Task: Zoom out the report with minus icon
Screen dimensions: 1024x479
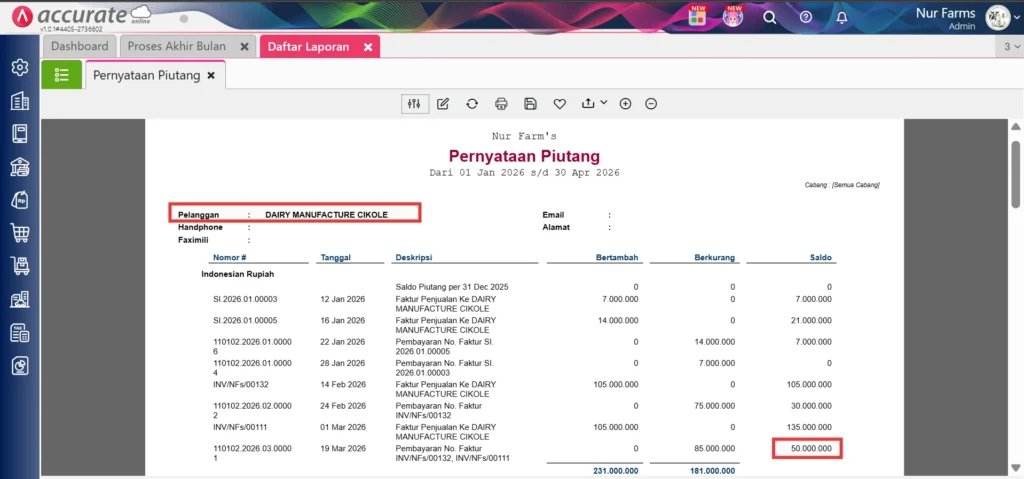Action: click(651, 104)
